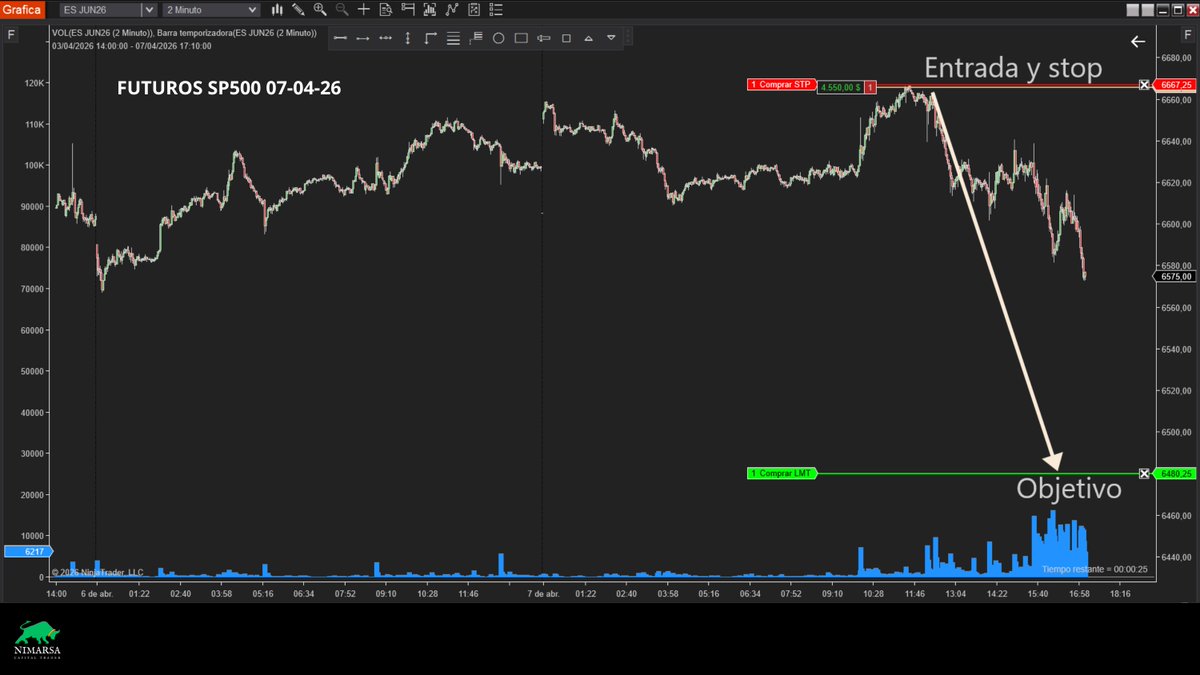Click the '© 2026 NinjaTrader, LLC' copyright text

pos(96,572)
